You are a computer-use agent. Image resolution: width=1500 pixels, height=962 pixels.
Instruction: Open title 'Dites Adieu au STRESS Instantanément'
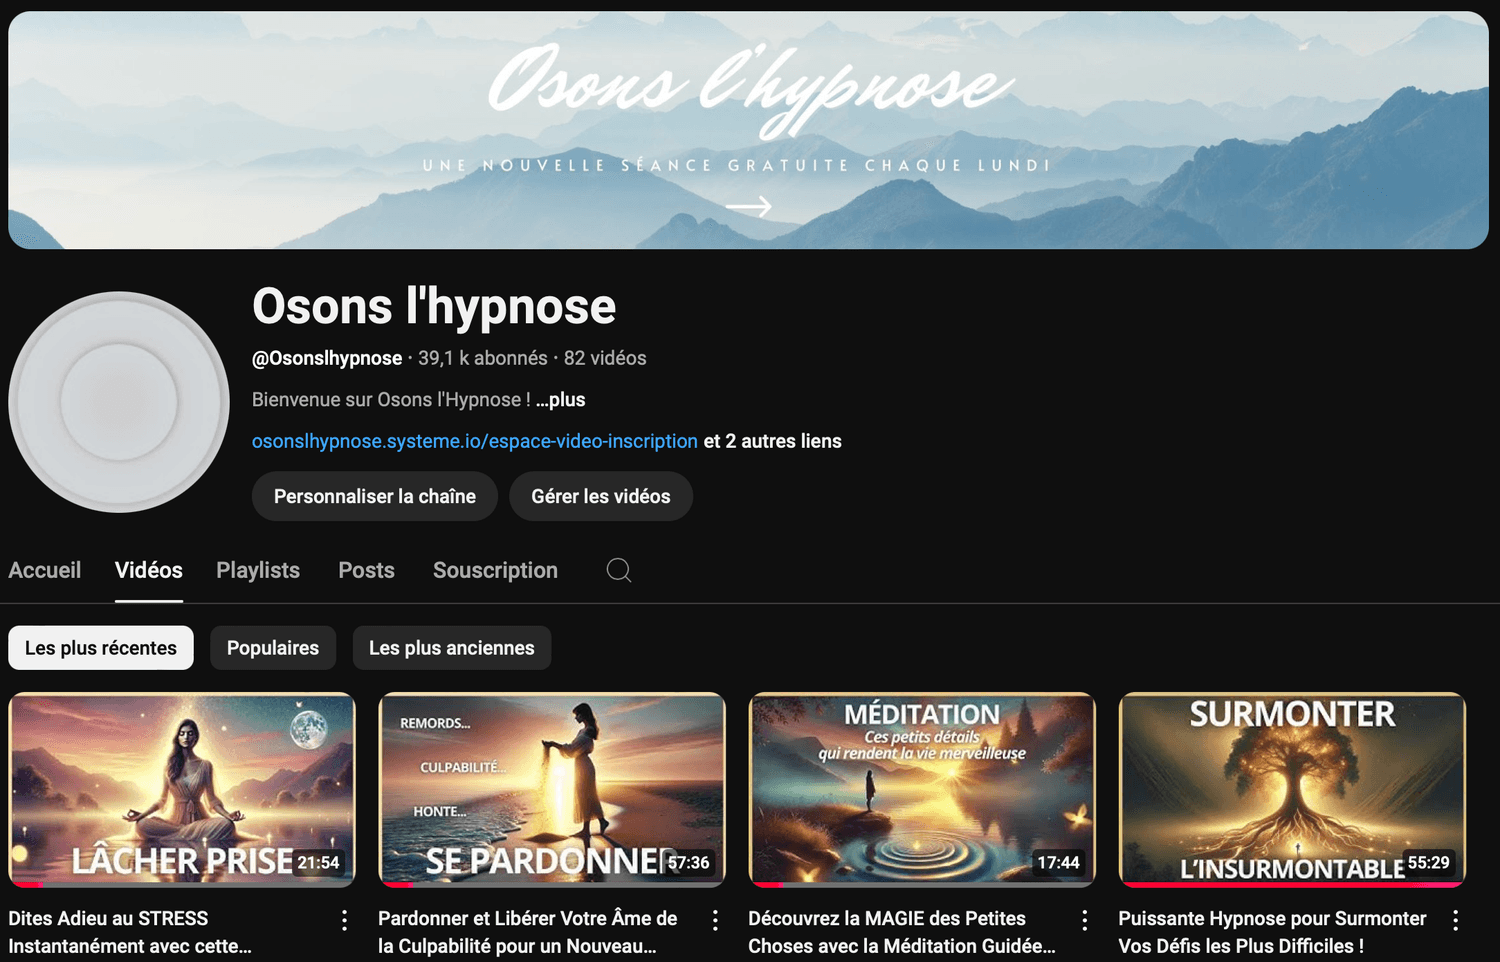[x=130, y=932]
